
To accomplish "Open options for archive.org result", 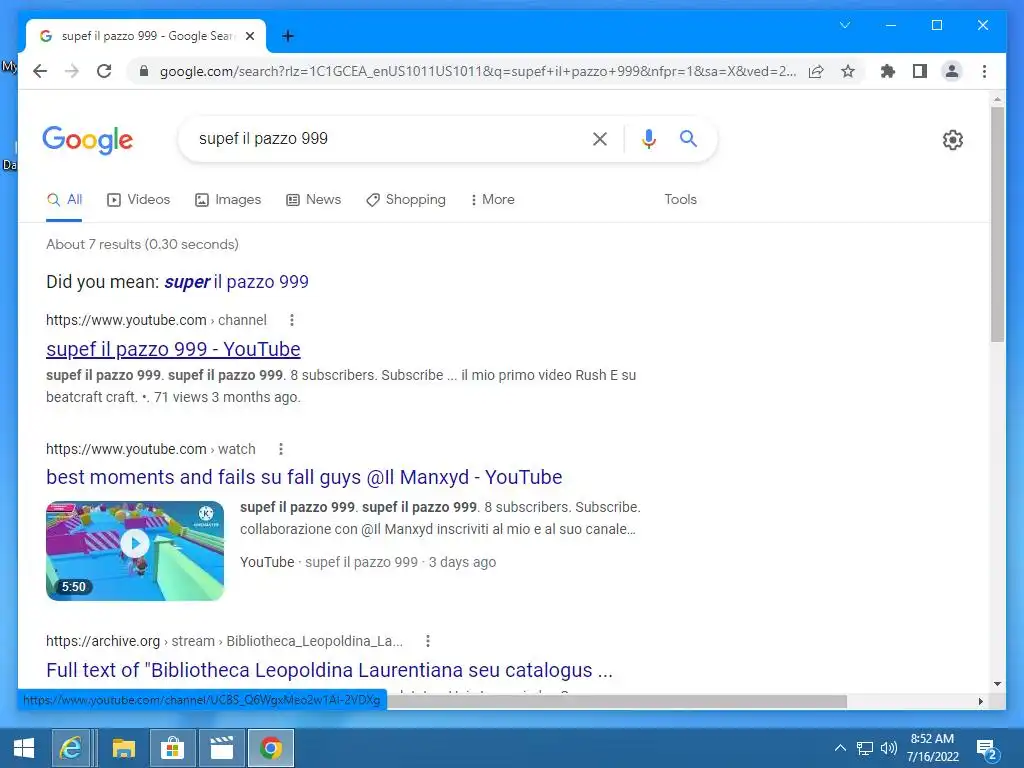I will (428, 641).
